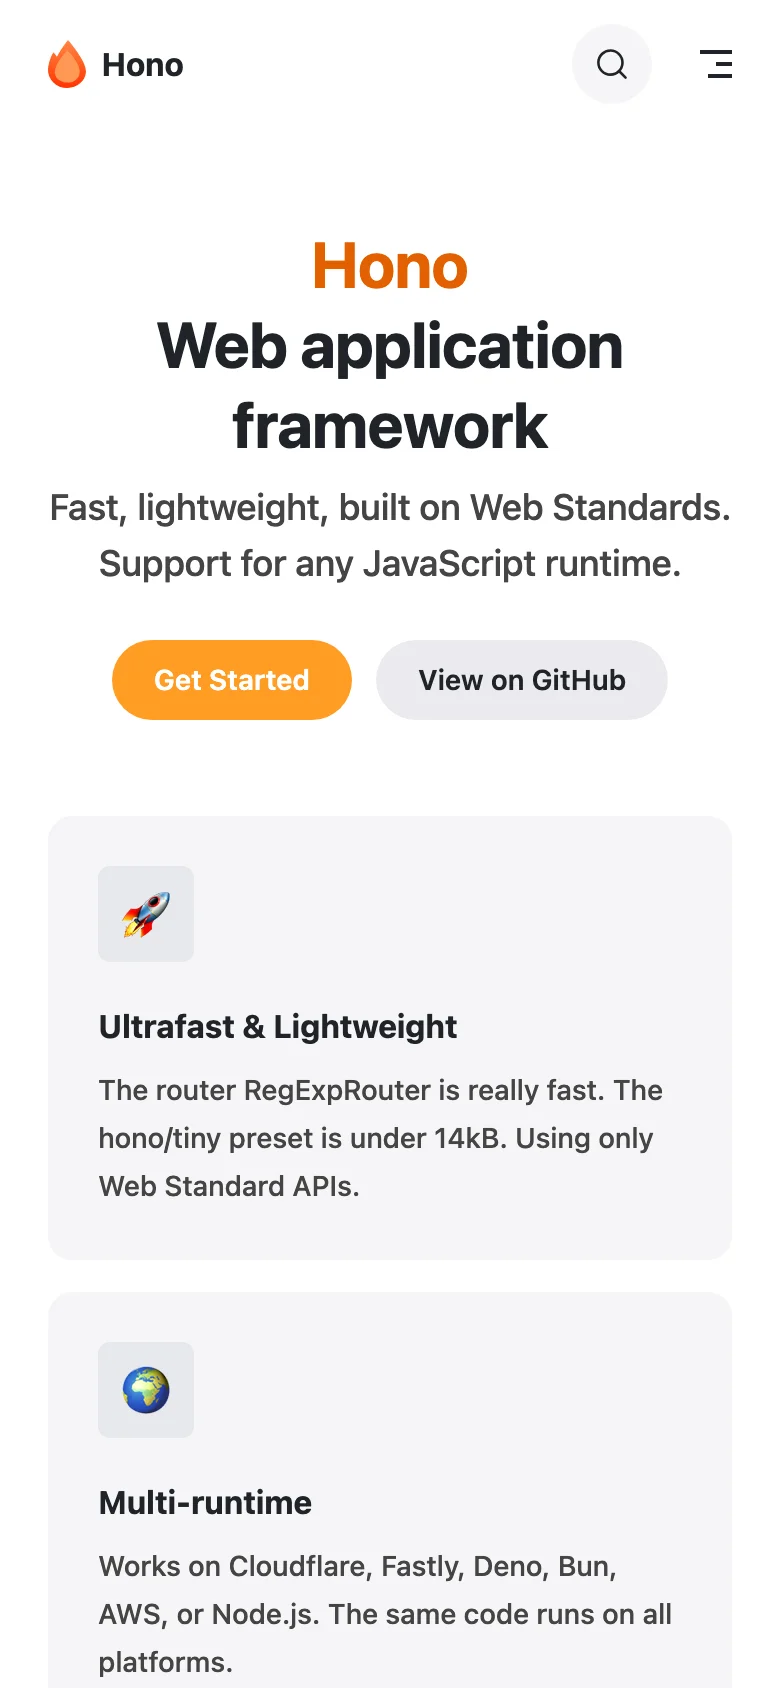Open search with the magnifying glass icon
780x1688 pixels.
611,64
